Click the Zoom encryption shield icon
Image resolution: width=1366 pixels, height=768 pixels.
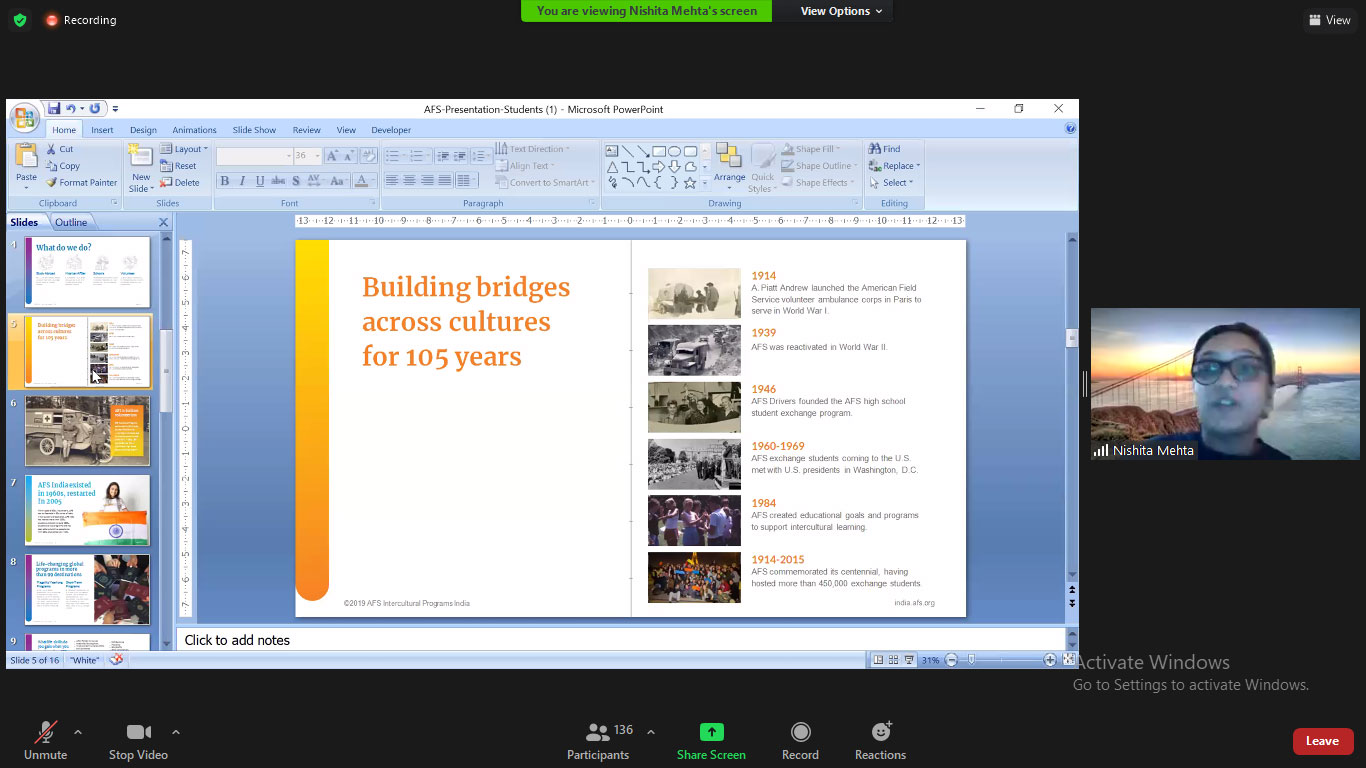click(x=20, y=20)
